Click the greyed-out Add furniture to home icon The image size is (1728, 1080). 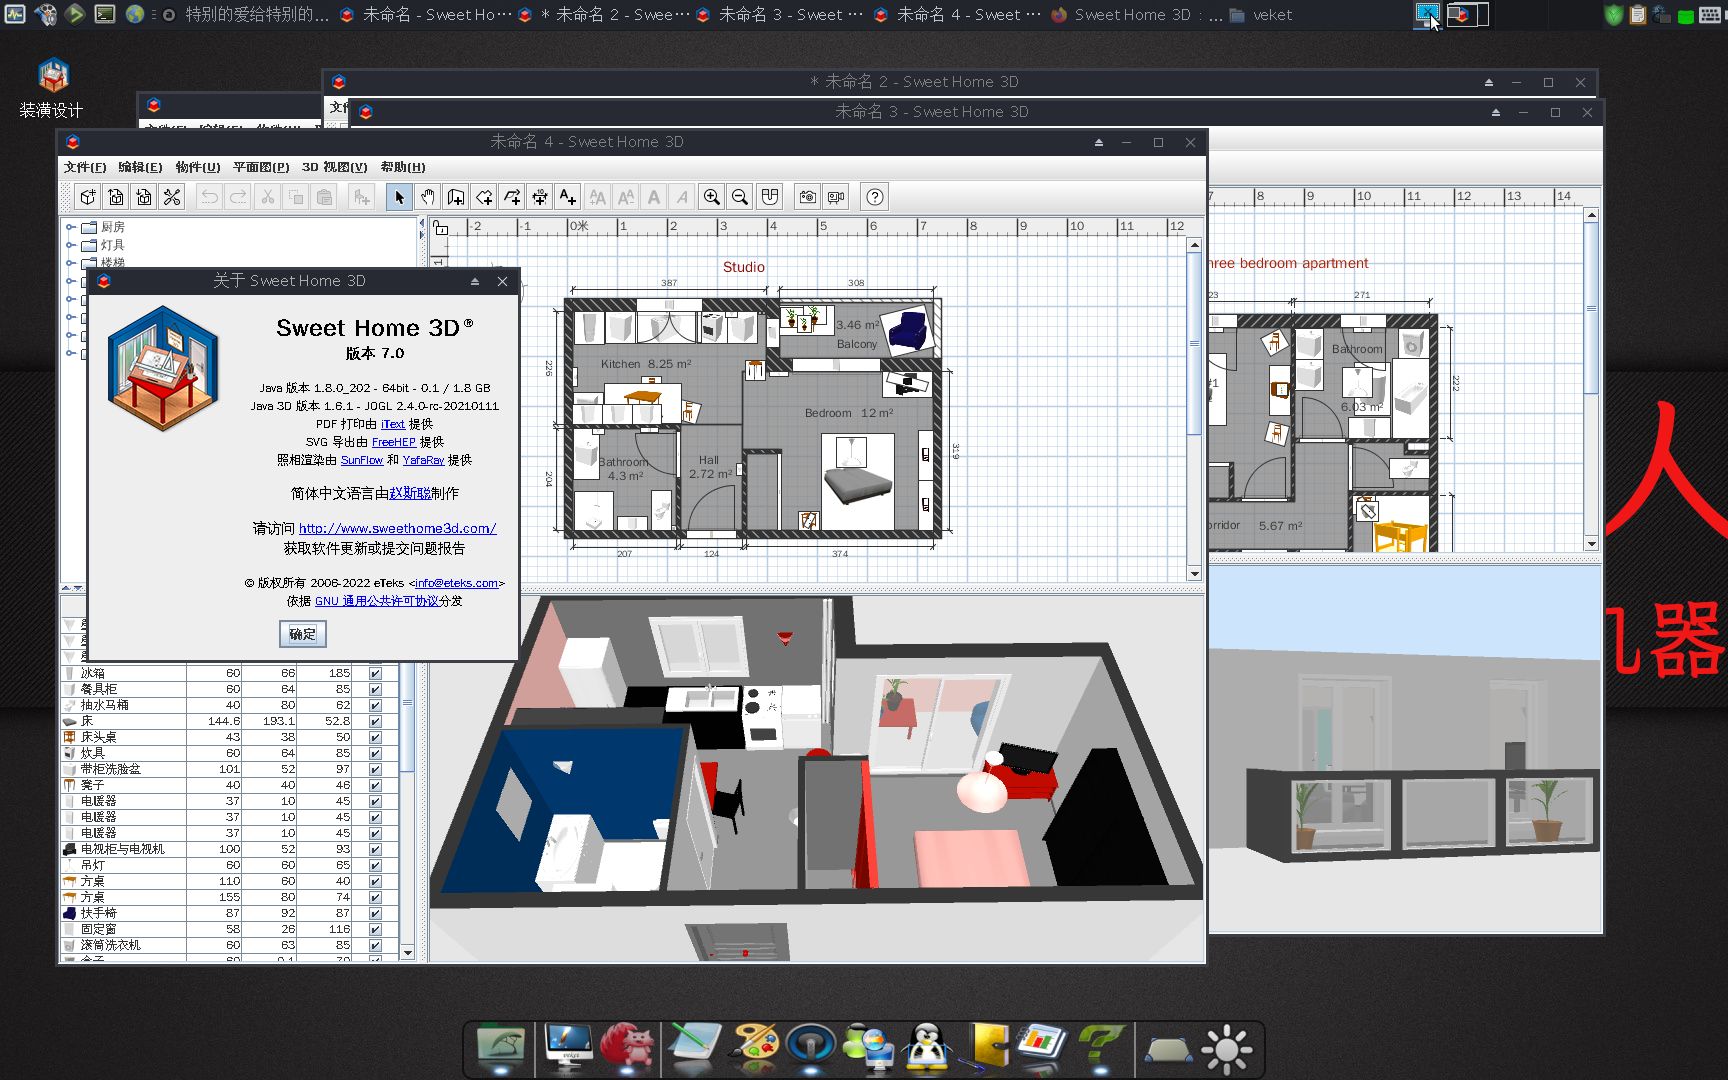pyautogui.click(x=361, y=197)
